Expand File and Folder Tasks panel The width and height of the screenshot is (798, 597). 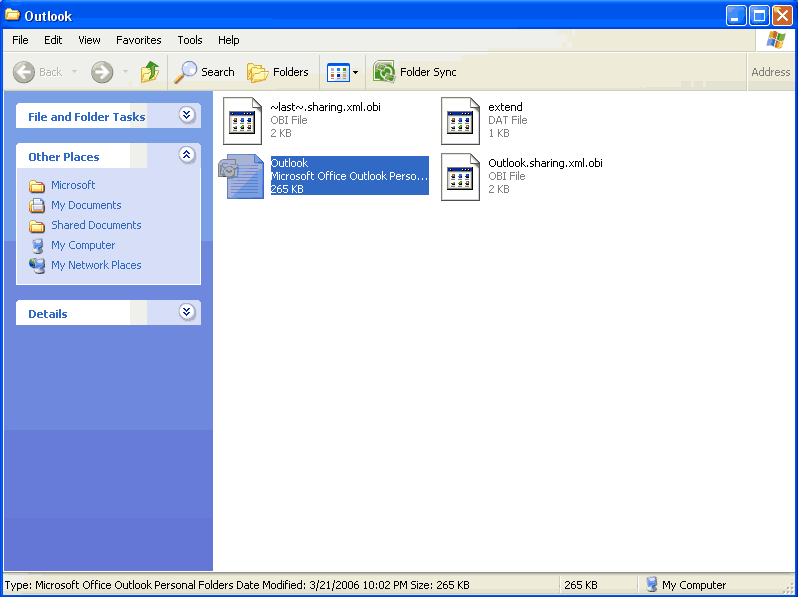point(187,115)
